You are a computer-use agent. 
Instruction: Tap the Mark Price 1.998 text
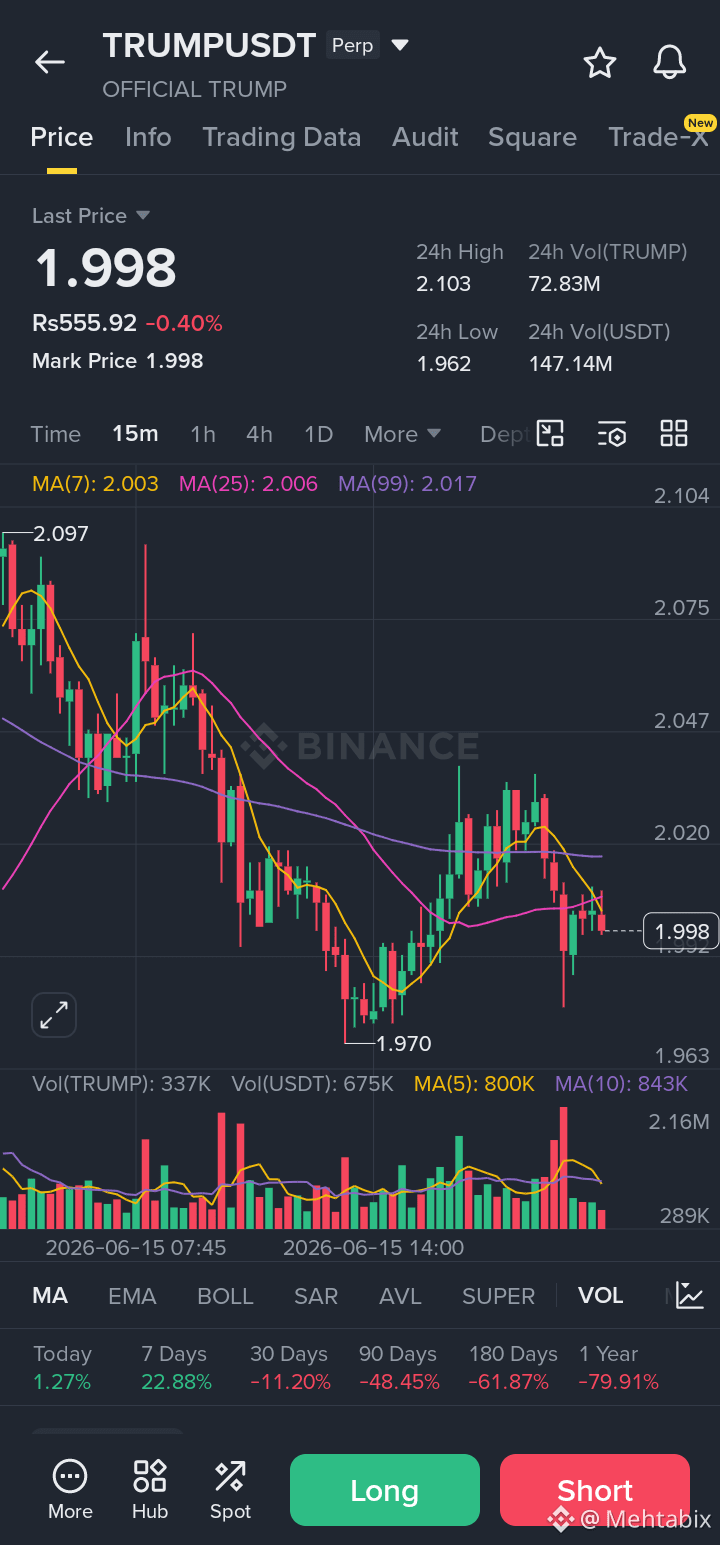pos(117,361)
